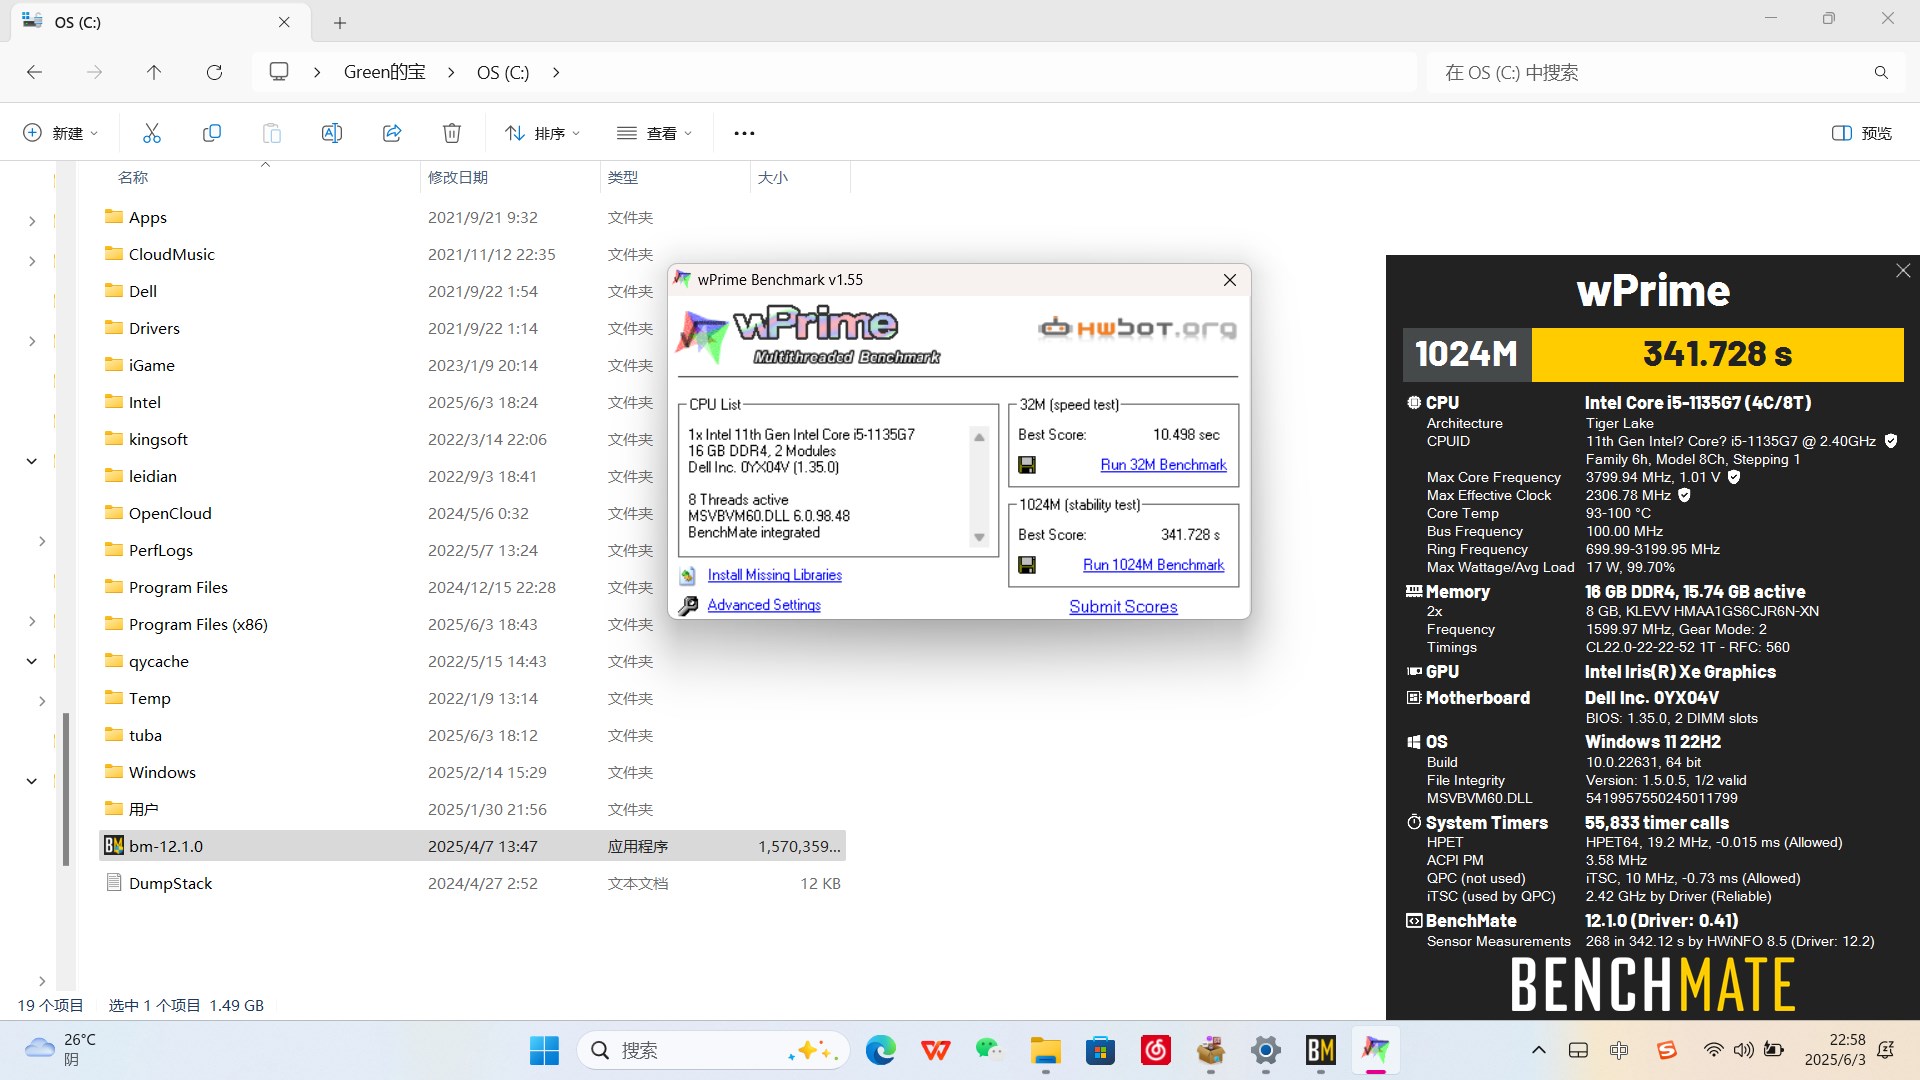Click Run 1024M Benchmark link

click(1153, 565)
